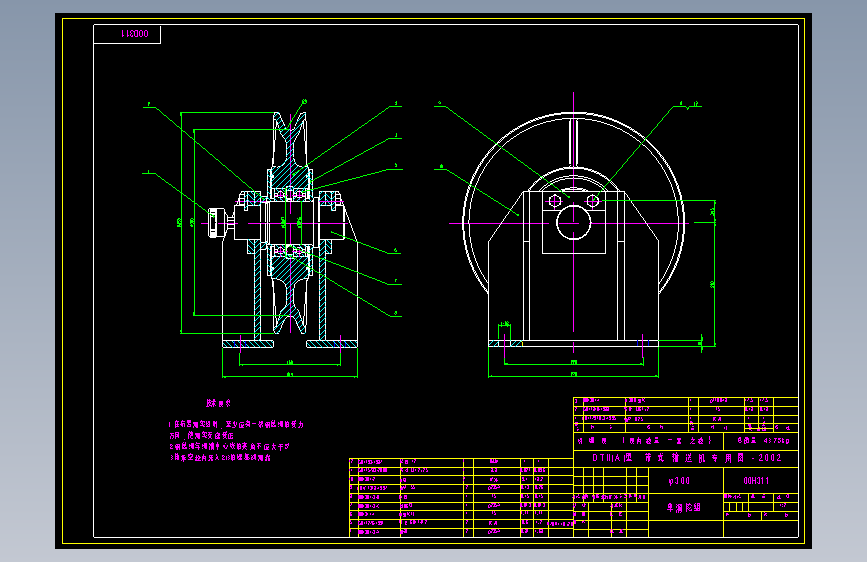Select the 技术要求 heading above the notes
This screenshot has width=867, height=562.
point(218,403)
